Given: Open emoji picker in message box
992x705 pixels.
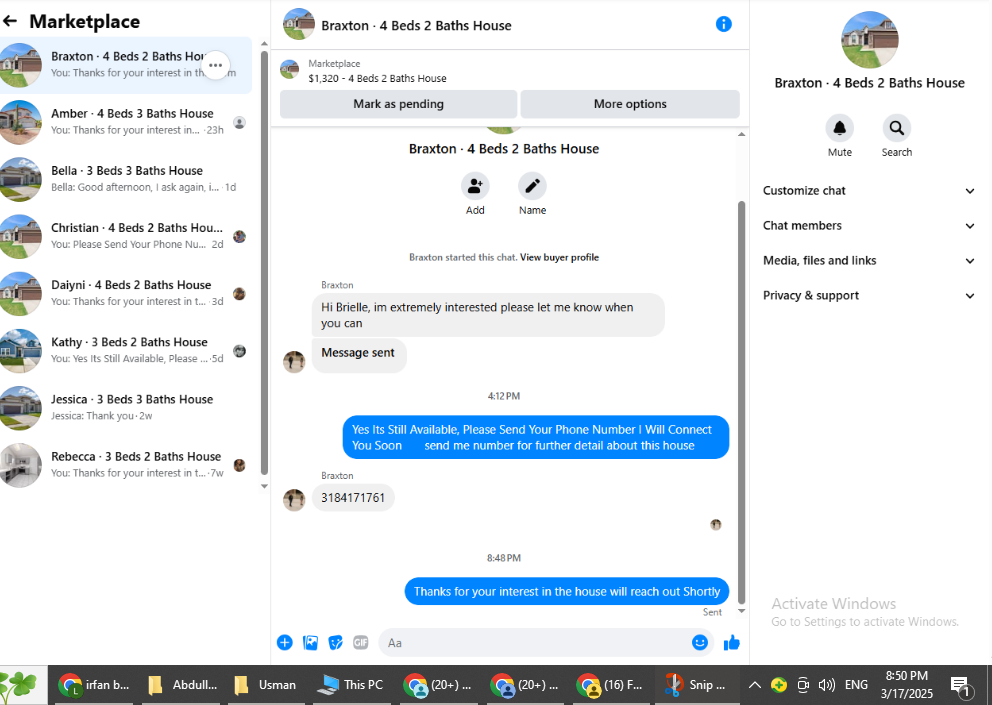Looking at the screenshot, I should 700,642.
